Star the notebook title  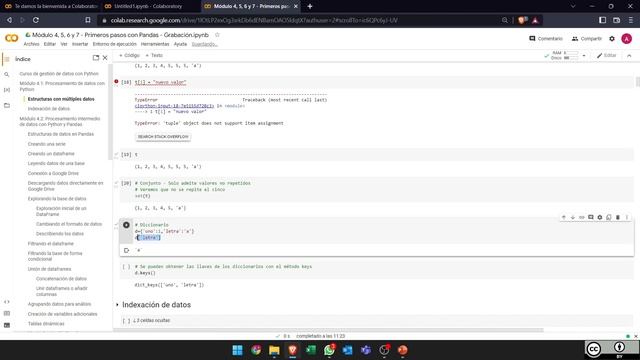217,35
